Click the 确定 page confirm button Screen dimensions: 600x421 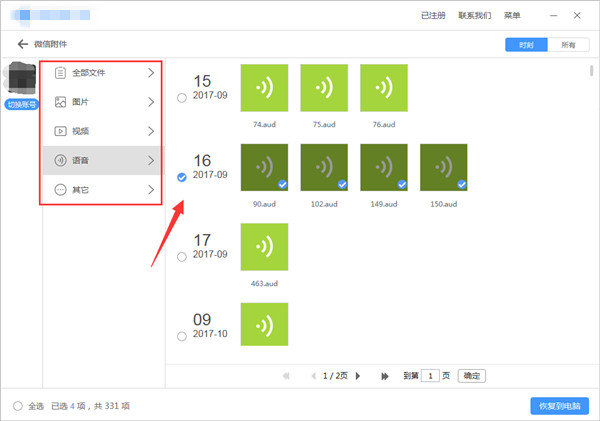[x=471, y=376]
